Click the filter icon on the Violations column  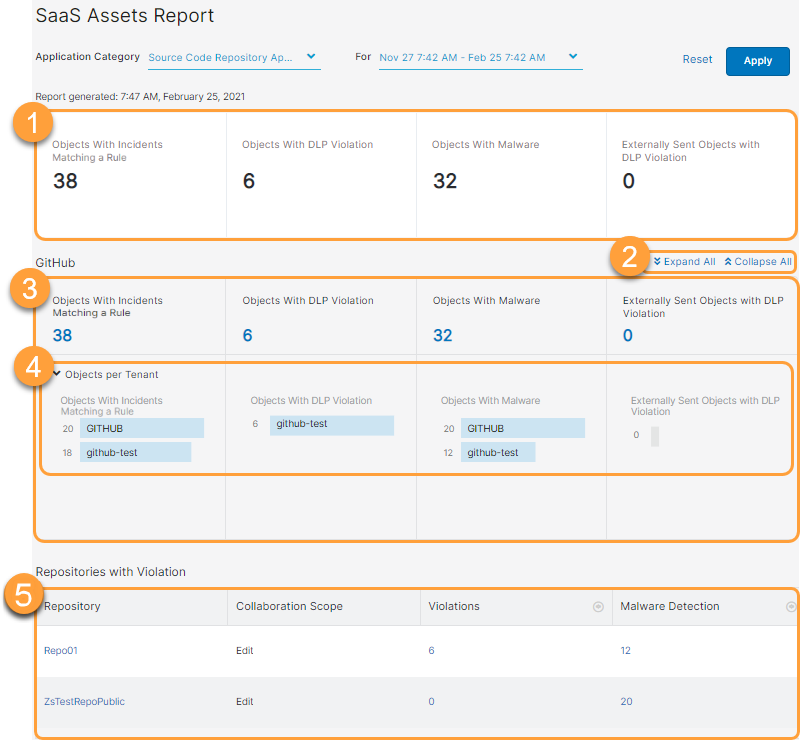pyautogui.click(x=598, y=606)
